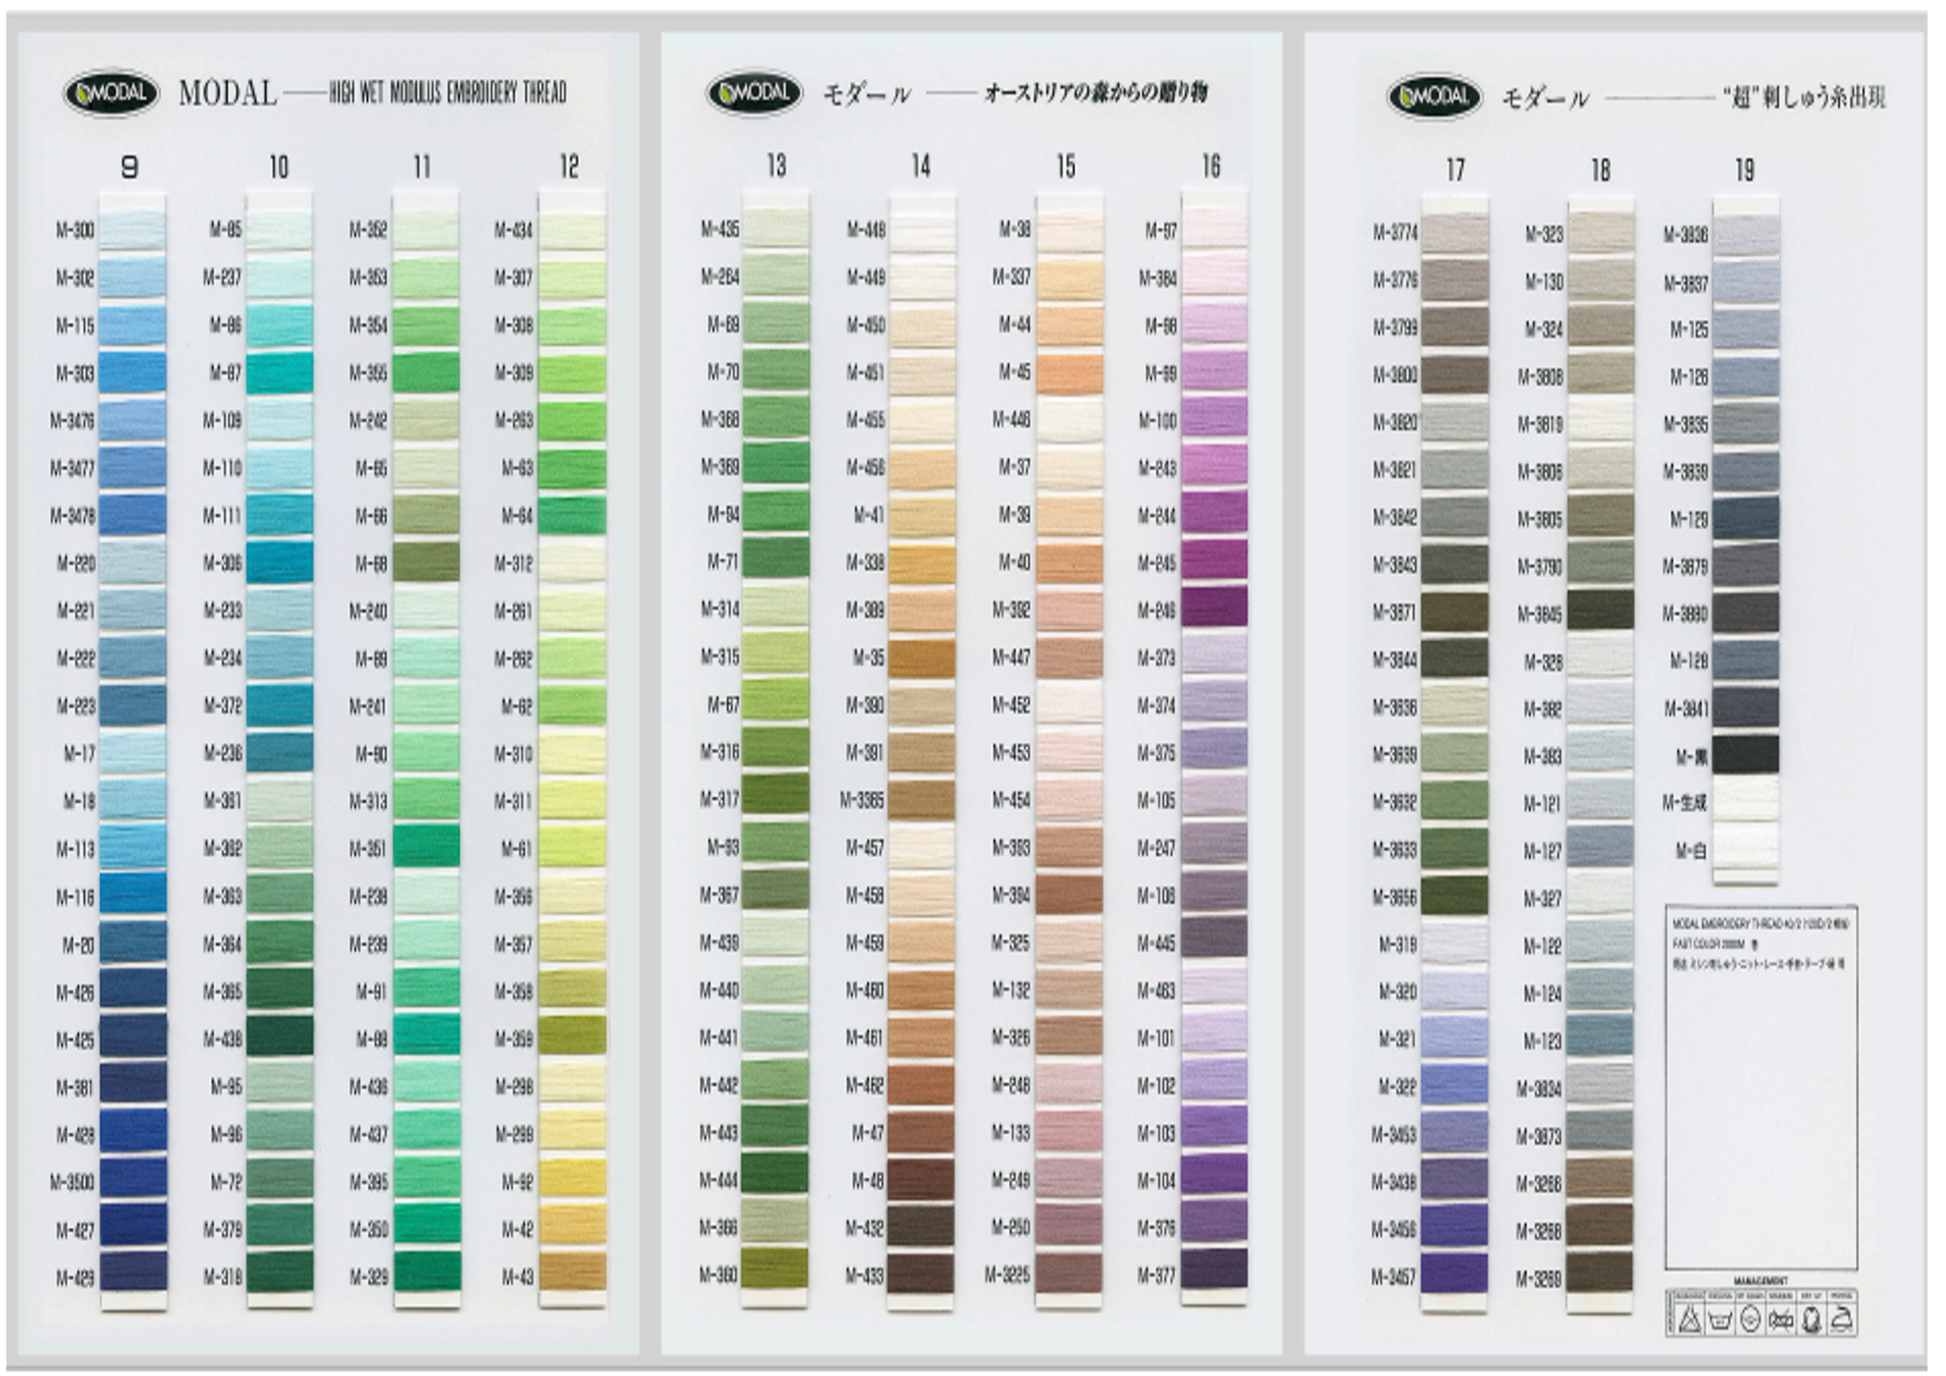The width and height of the screenshot is (1946, 1376).
Task: Click the bleach triangle care symbol
Action: tap(1689, 1320)
